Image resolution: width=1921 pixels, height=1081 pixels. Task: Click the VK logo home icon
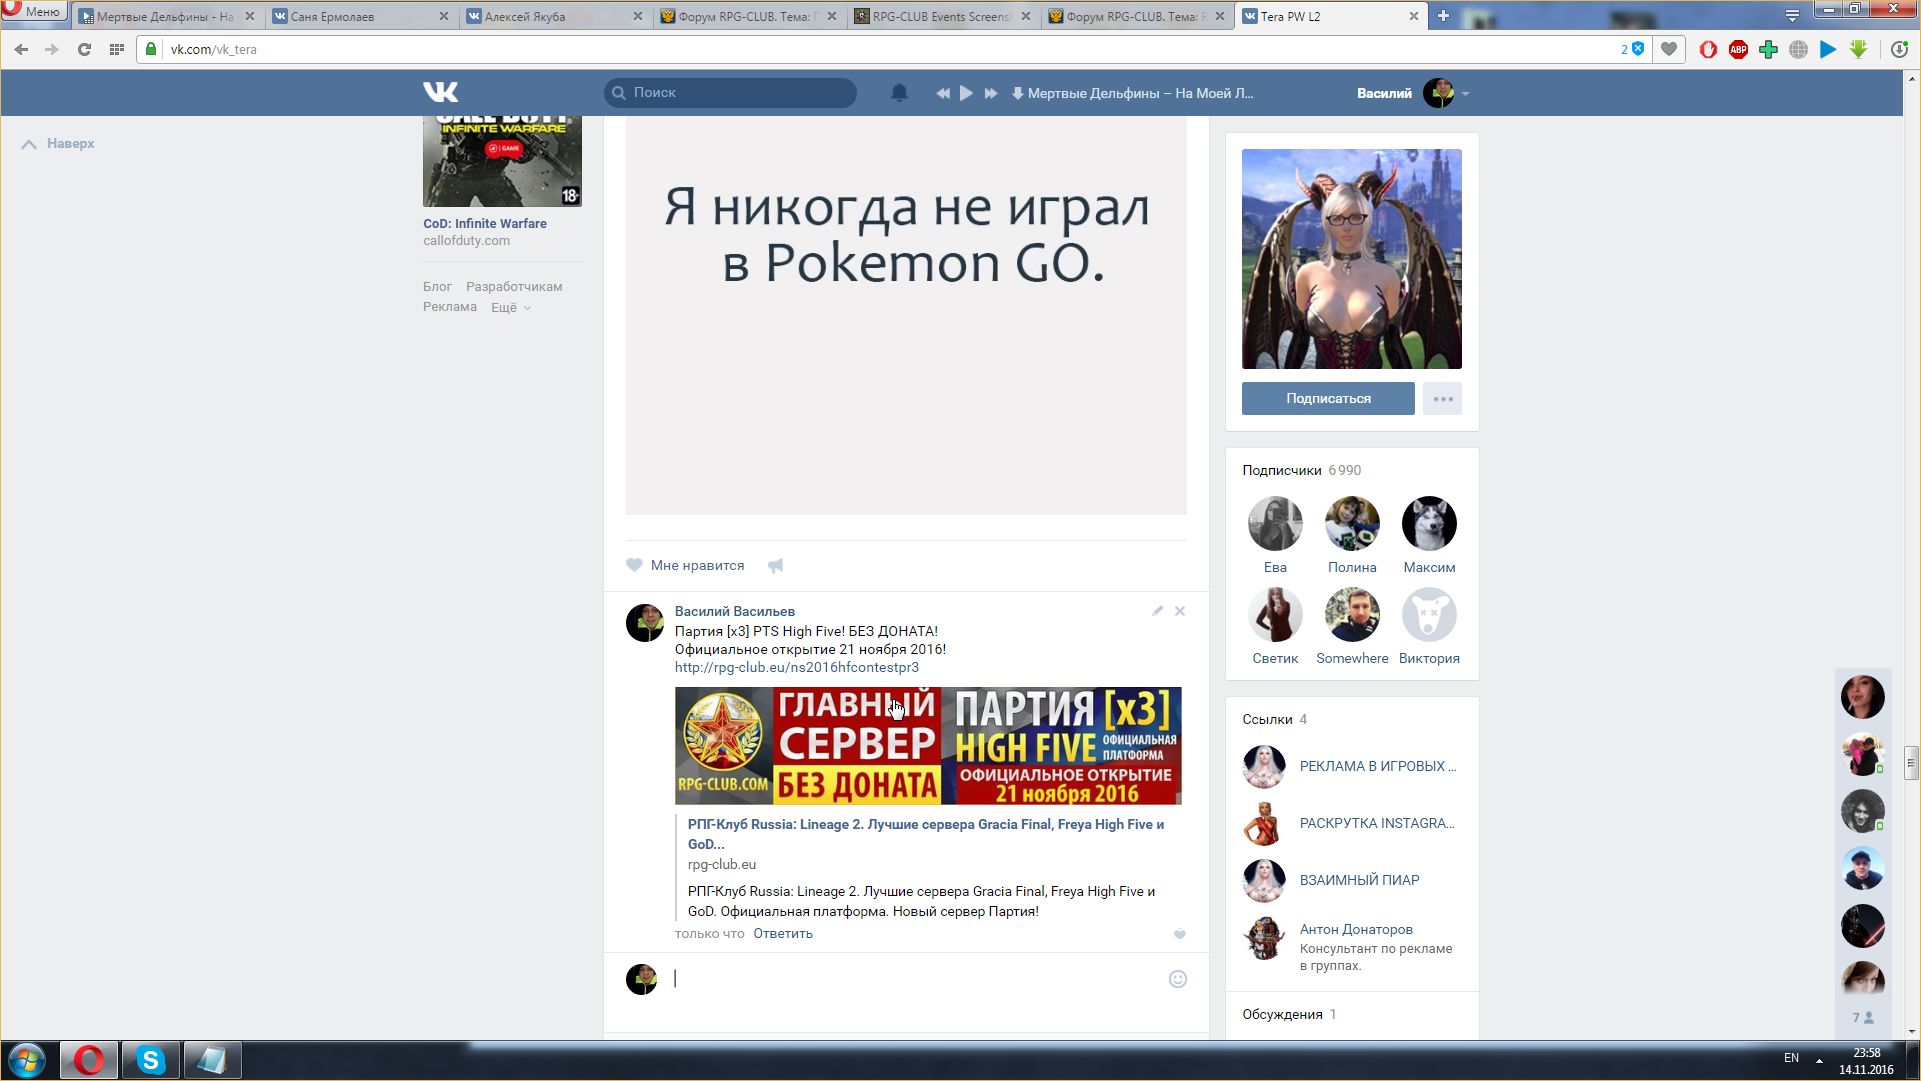click(440, 92)
